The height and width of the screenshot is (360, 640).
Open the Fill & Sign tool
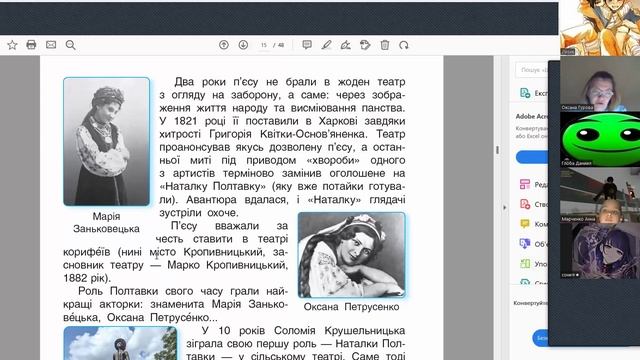click(x=345, y=45)
